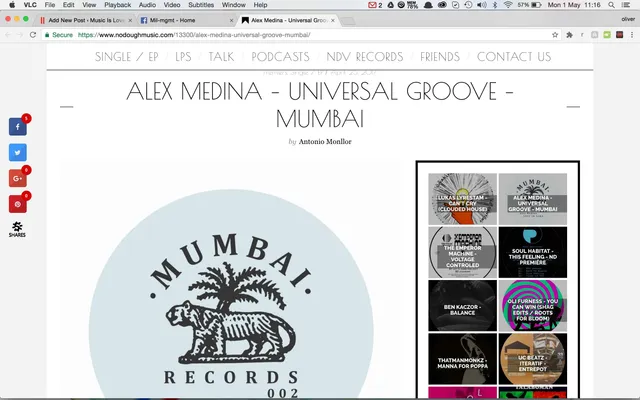Open the NDV RECORDS section
Screen dimensions: 640x400
[x=365, y=57]
